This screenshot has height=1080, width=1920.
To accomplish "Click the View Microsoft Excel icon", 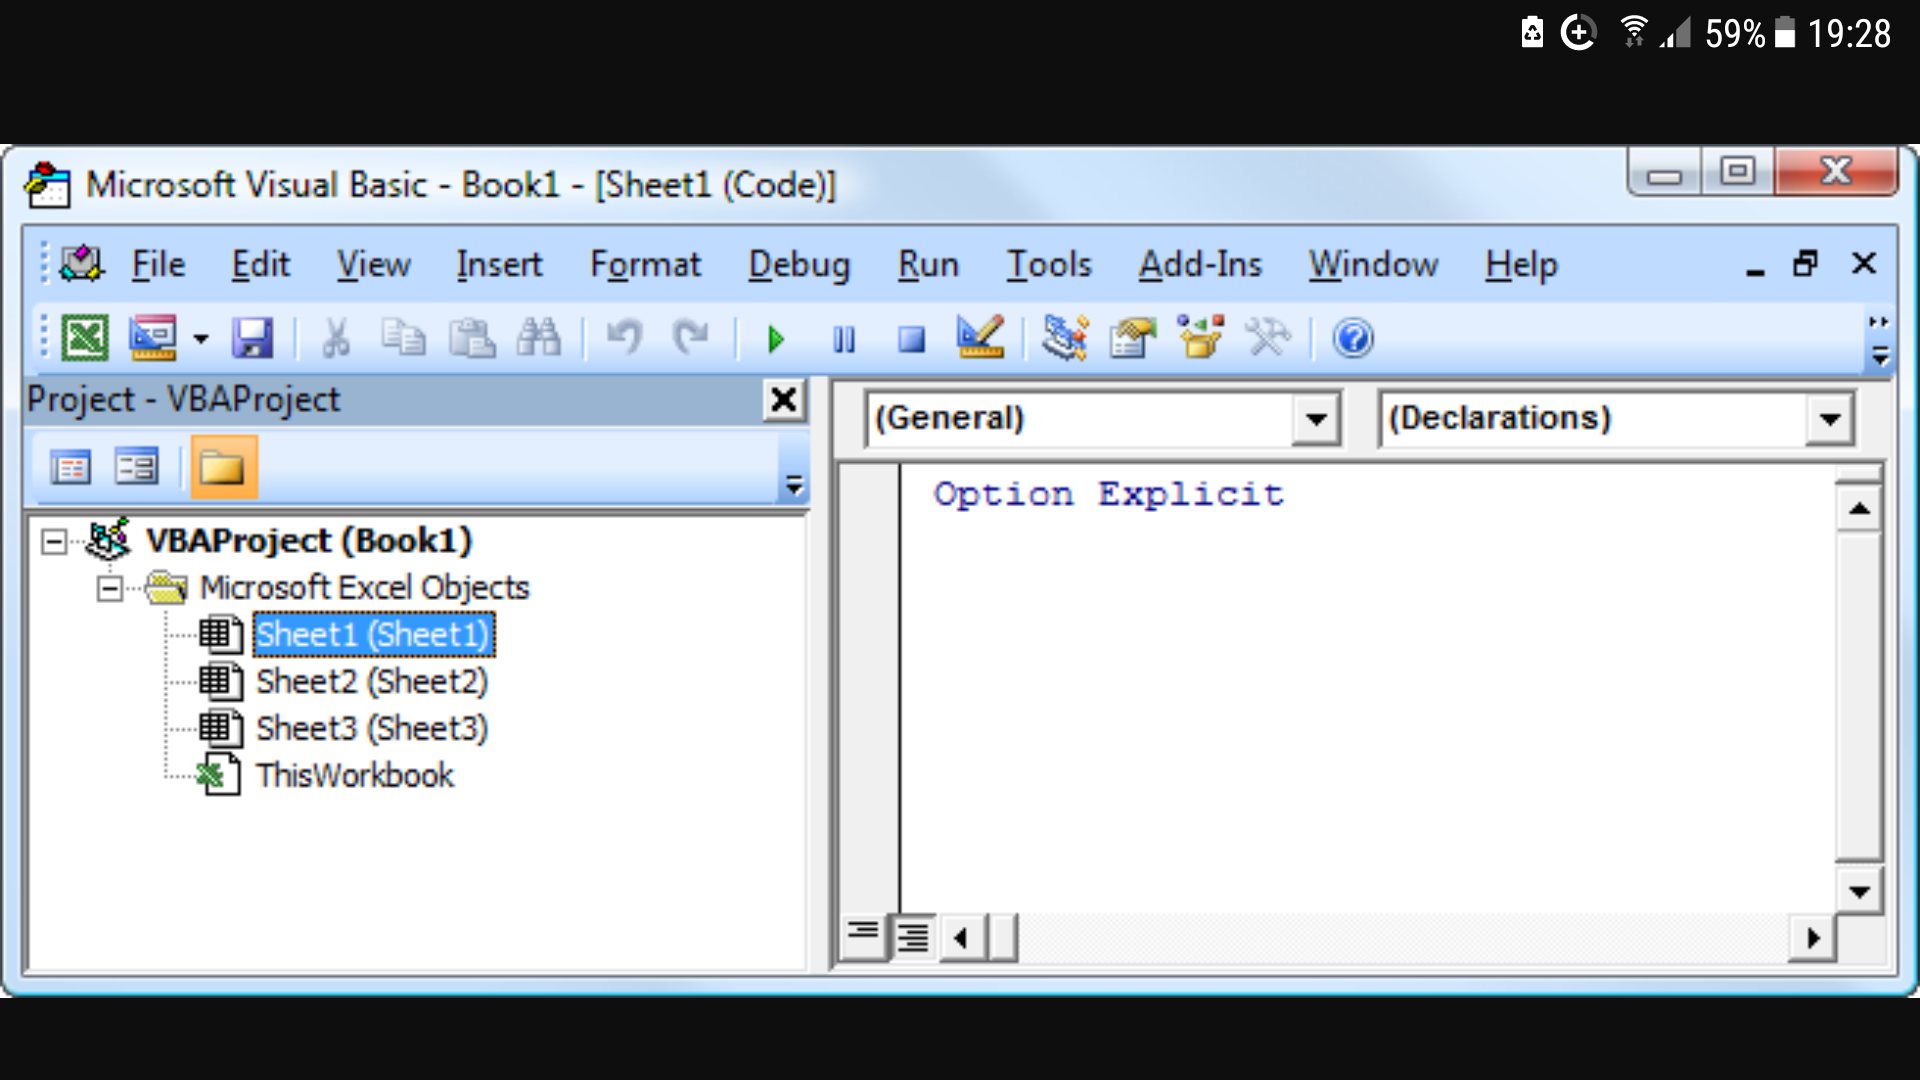I will [85, 338].
